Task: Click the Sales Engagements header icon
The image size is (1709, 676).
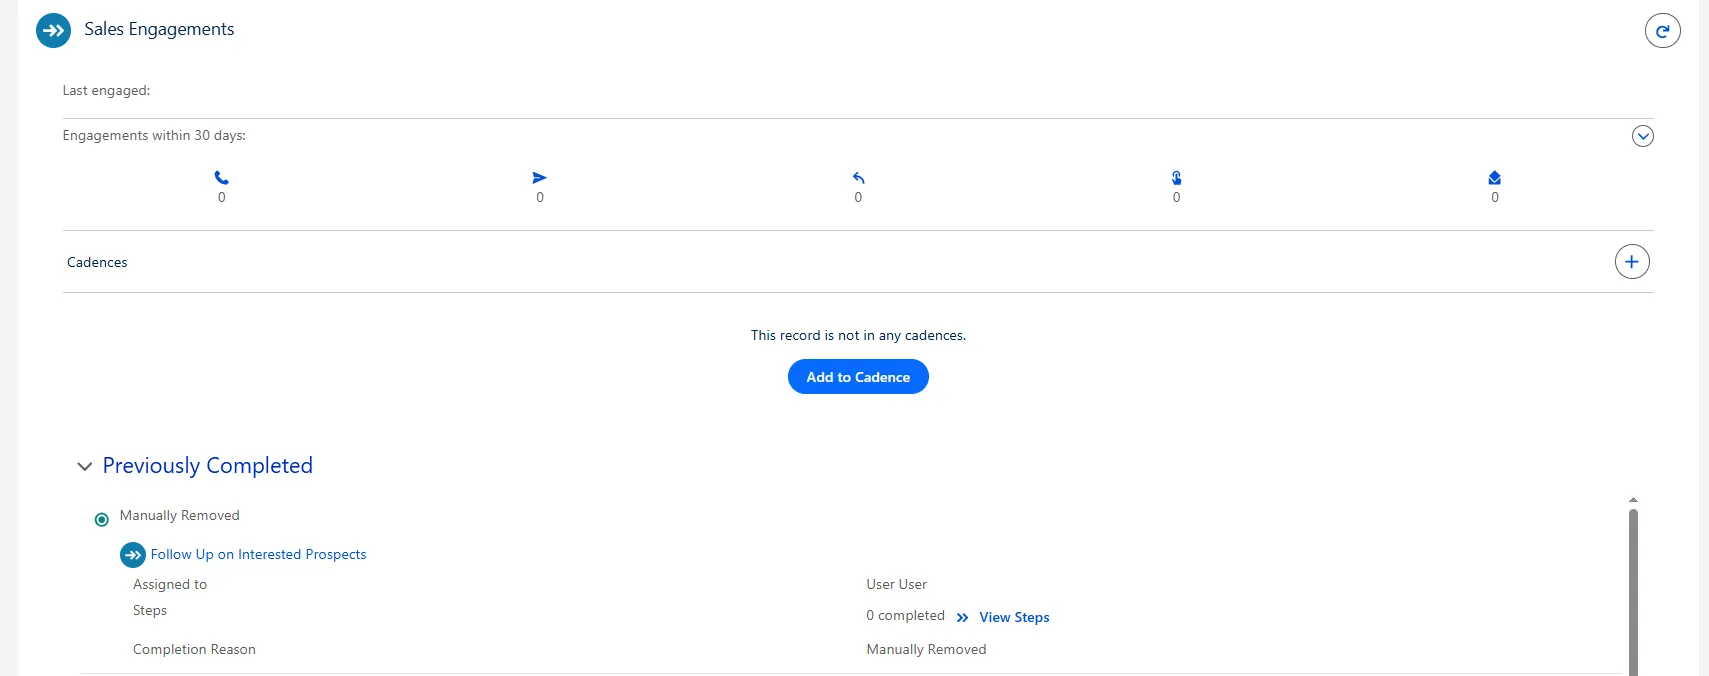Action: point(53,31)
